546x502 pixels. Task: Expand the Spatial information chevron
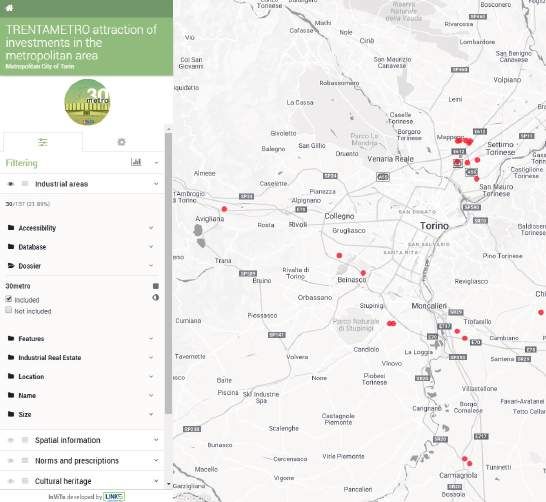(x=156, y=440)
